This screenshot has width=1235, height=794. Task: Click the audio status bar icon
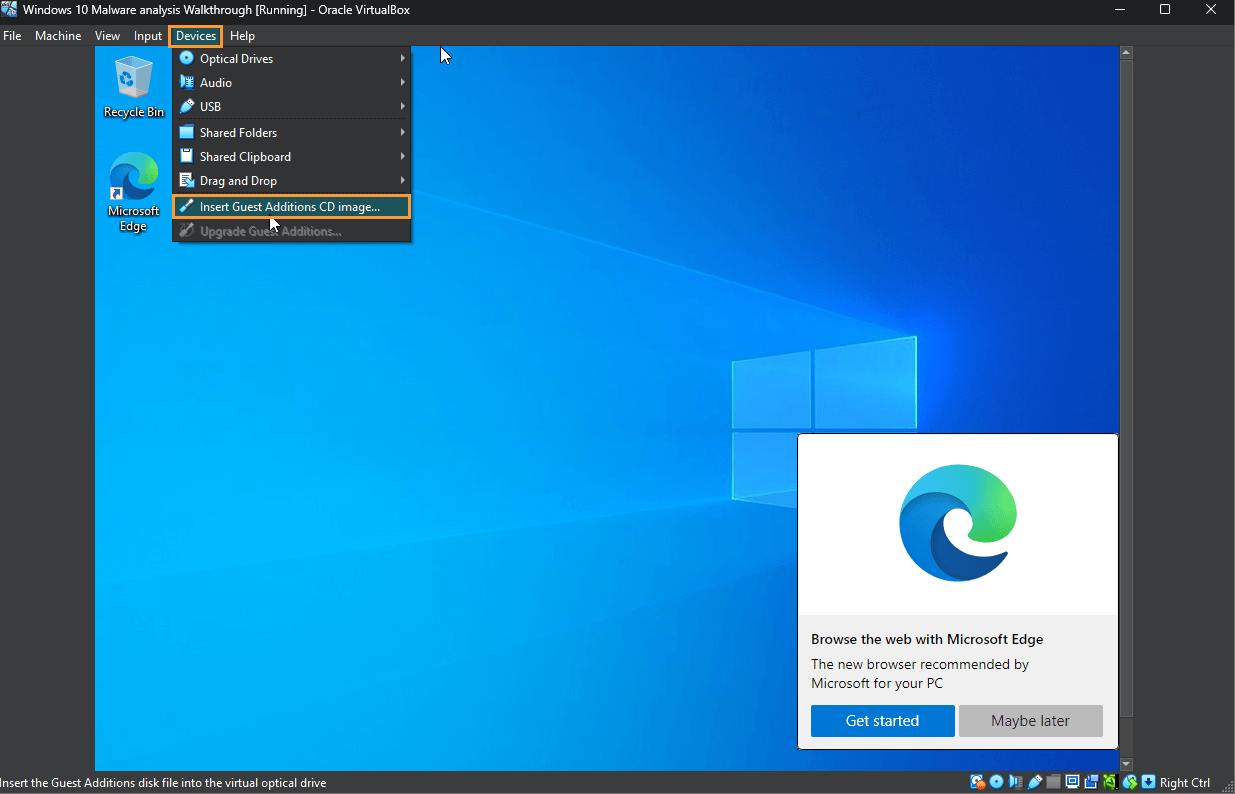(1015, 782)
